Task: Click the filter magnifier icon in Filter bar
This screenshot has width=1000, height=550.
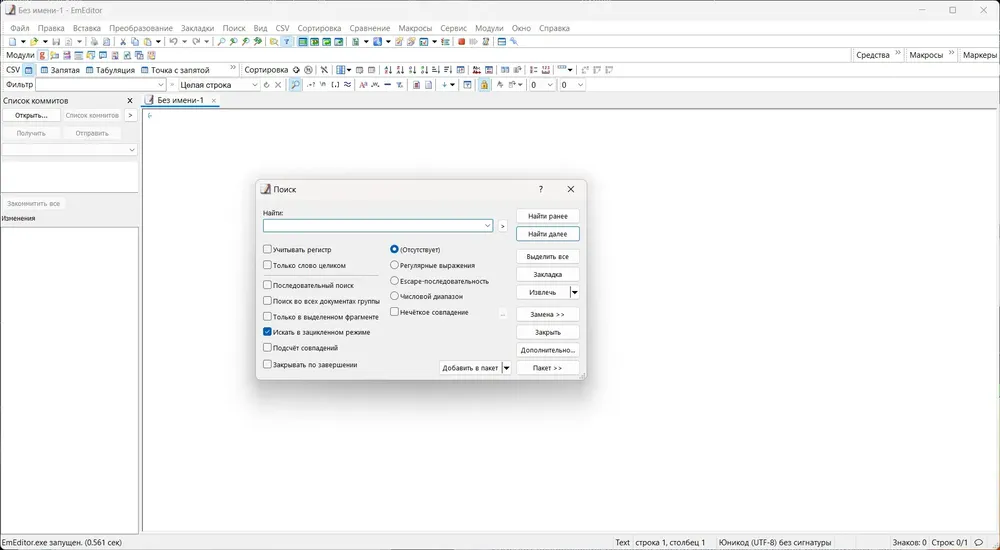Action: click(x=295, y=85)
